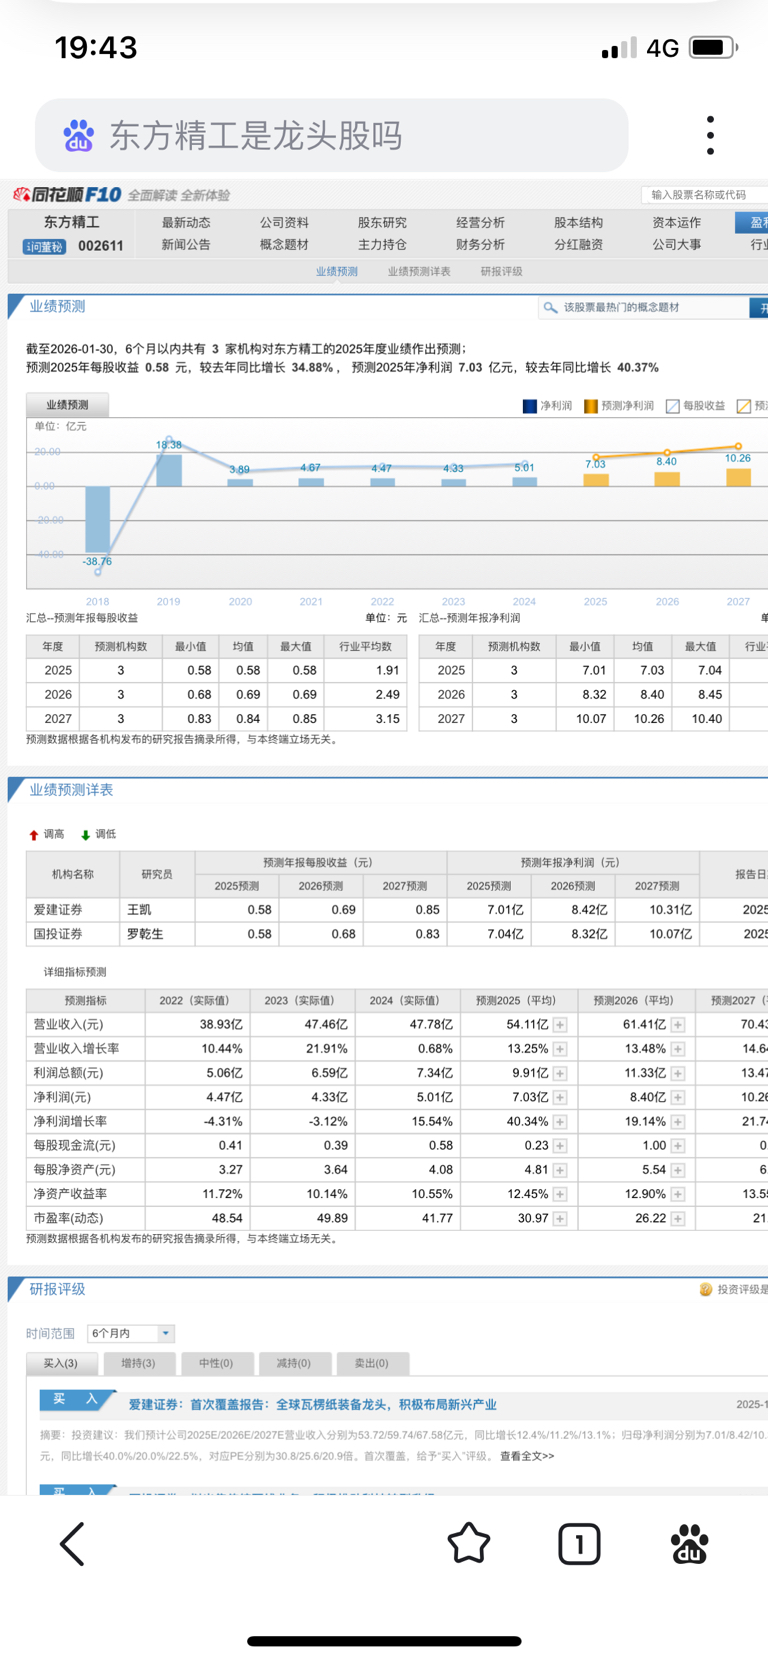Click the 问董秘 button
This screenshot has height=1663, width=768.
[44, 246]
